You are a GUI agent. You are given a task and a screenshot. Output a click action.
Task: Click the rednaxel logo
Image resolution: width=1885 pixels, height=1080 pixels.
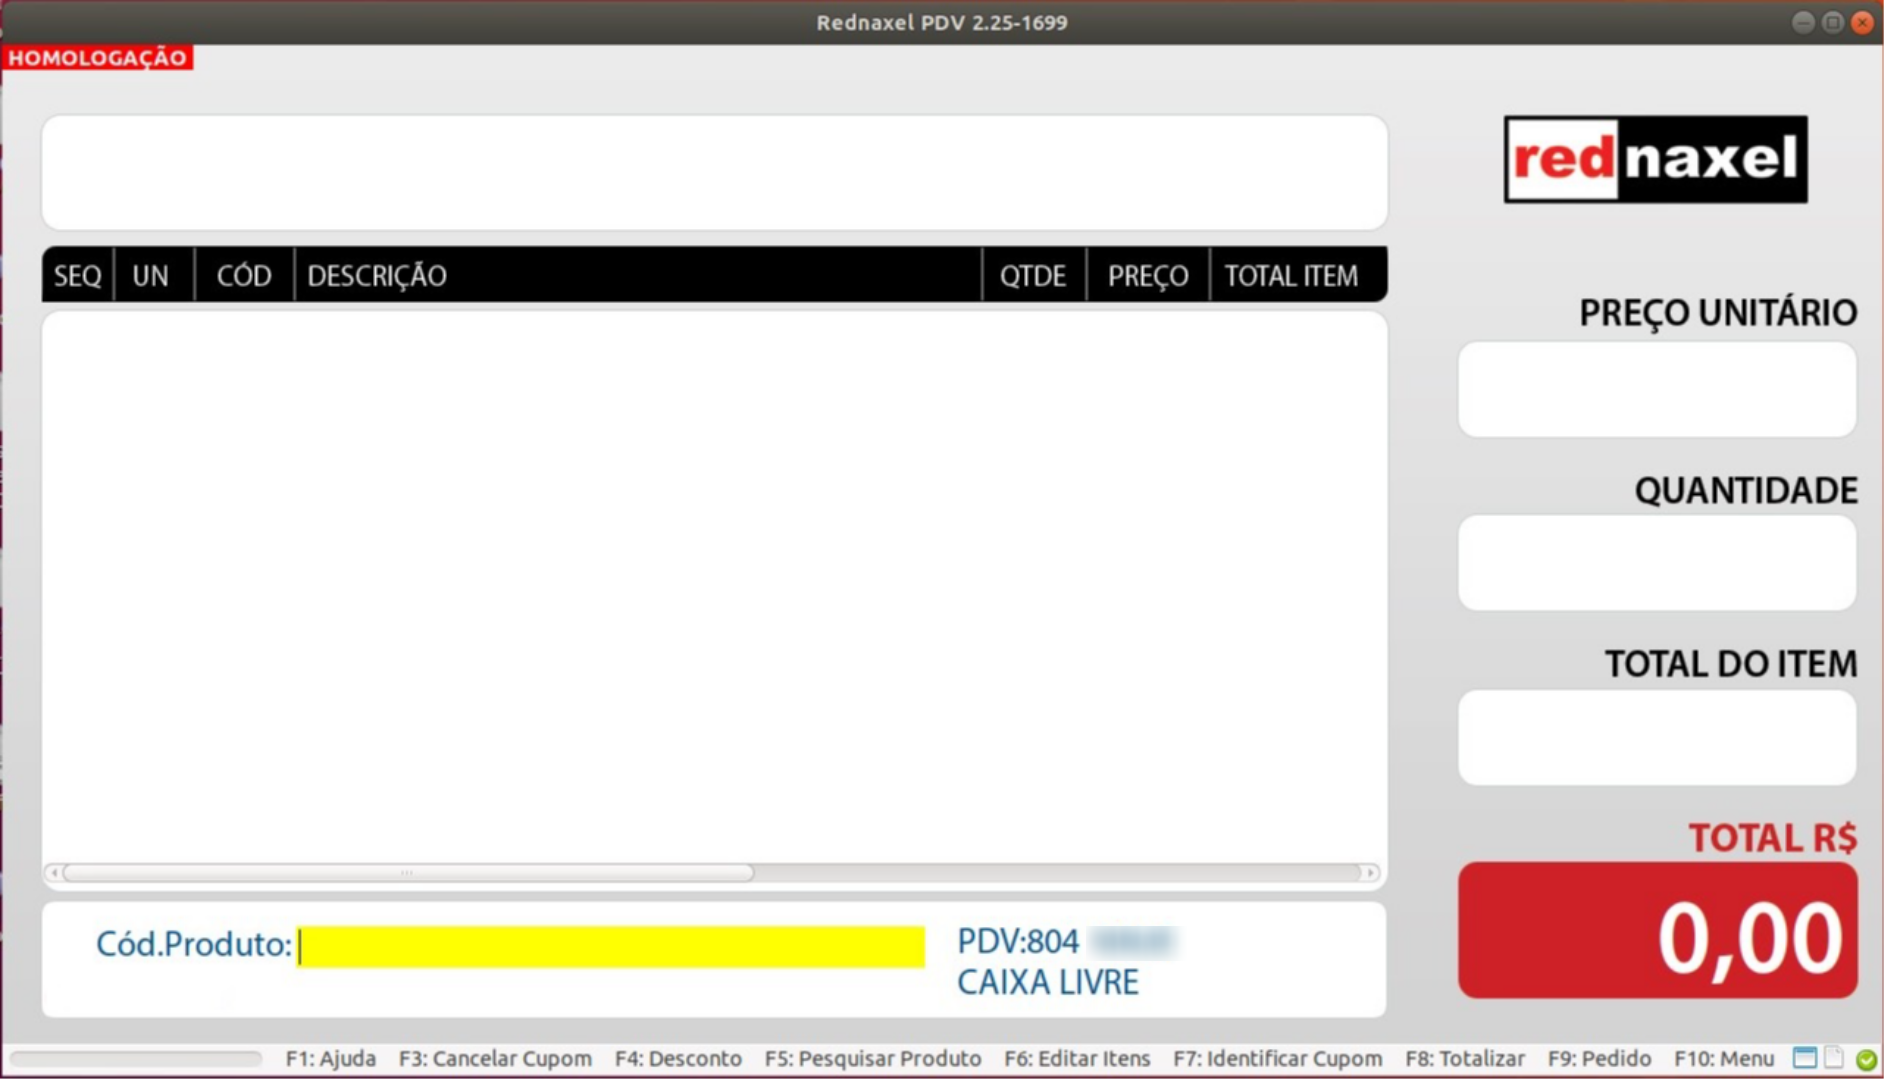(x=1655, y=160)
